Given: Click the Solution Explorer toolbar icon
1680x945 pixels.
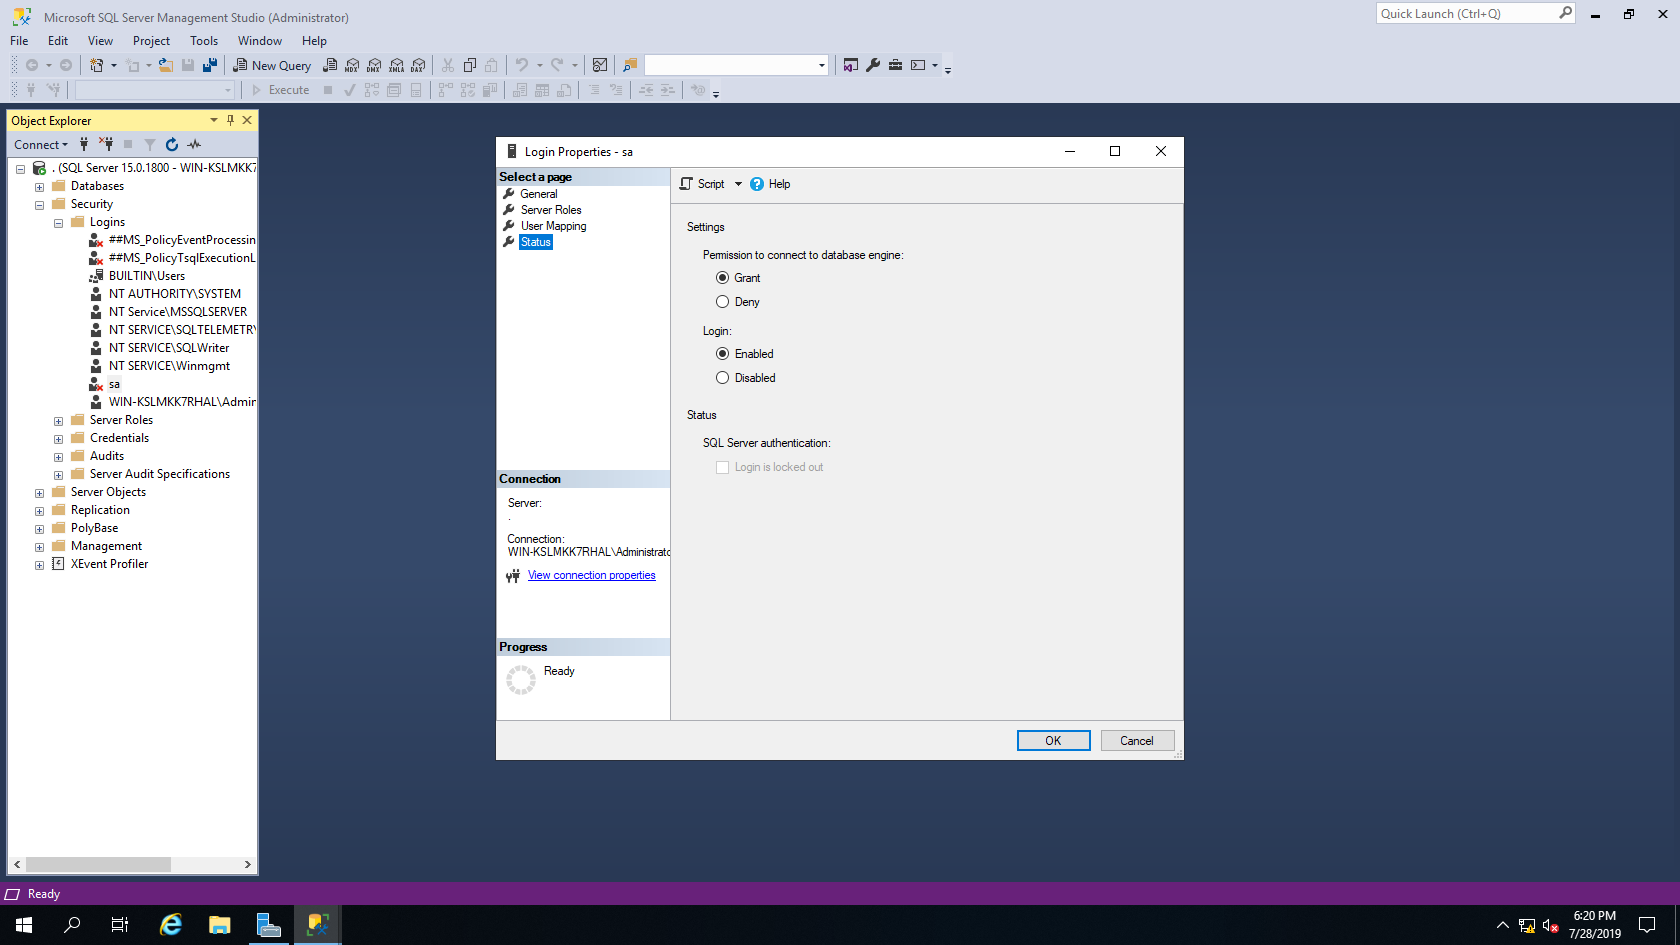Looking at the screenshot, I should (851, 65).
